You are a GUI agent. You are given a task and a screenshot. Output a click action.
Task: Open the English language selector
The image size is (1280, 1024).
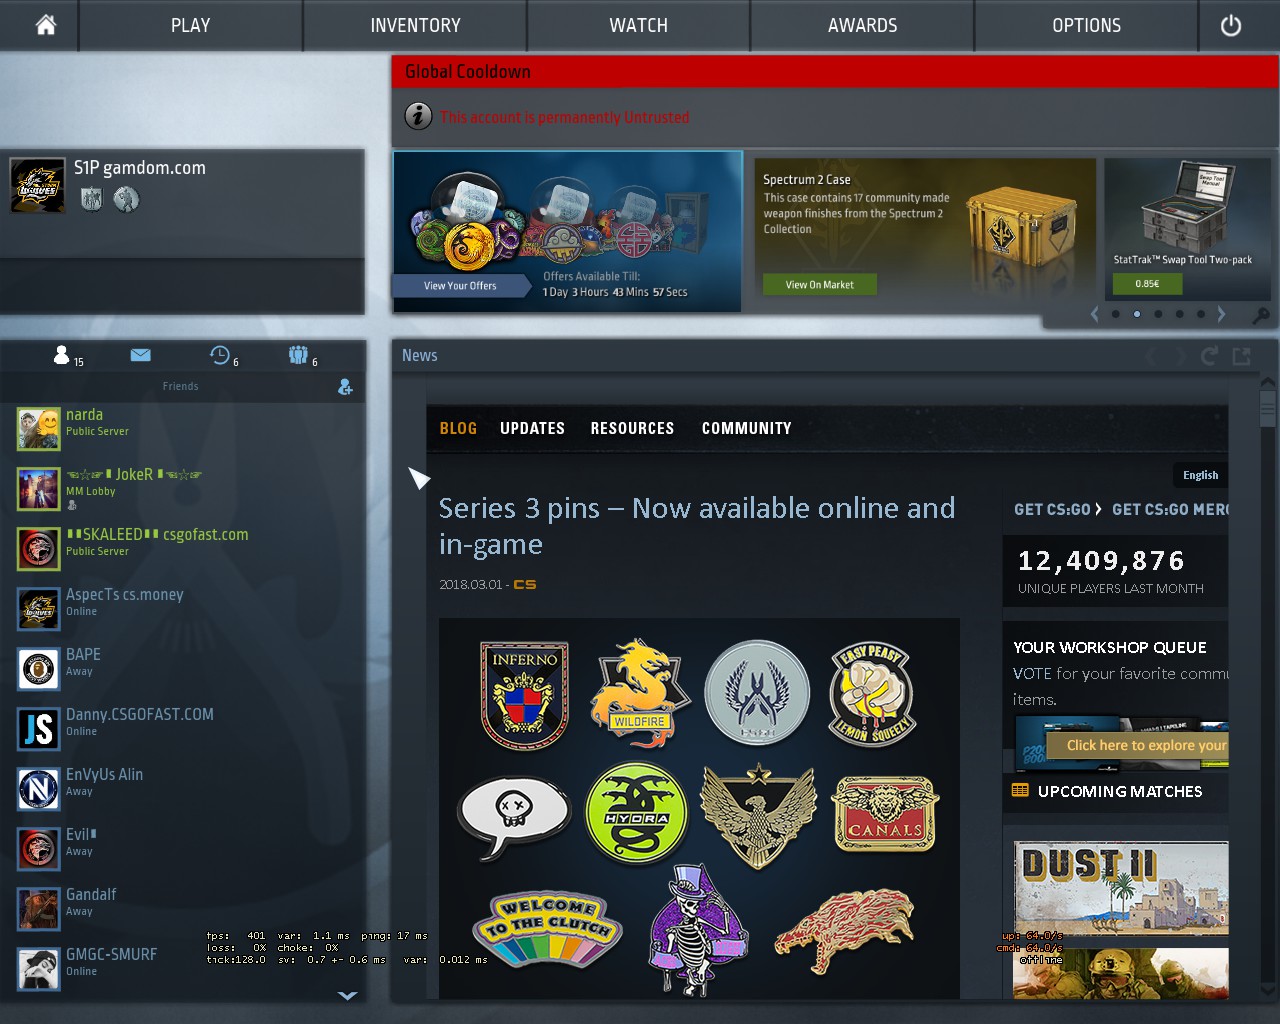point(1200,475)
